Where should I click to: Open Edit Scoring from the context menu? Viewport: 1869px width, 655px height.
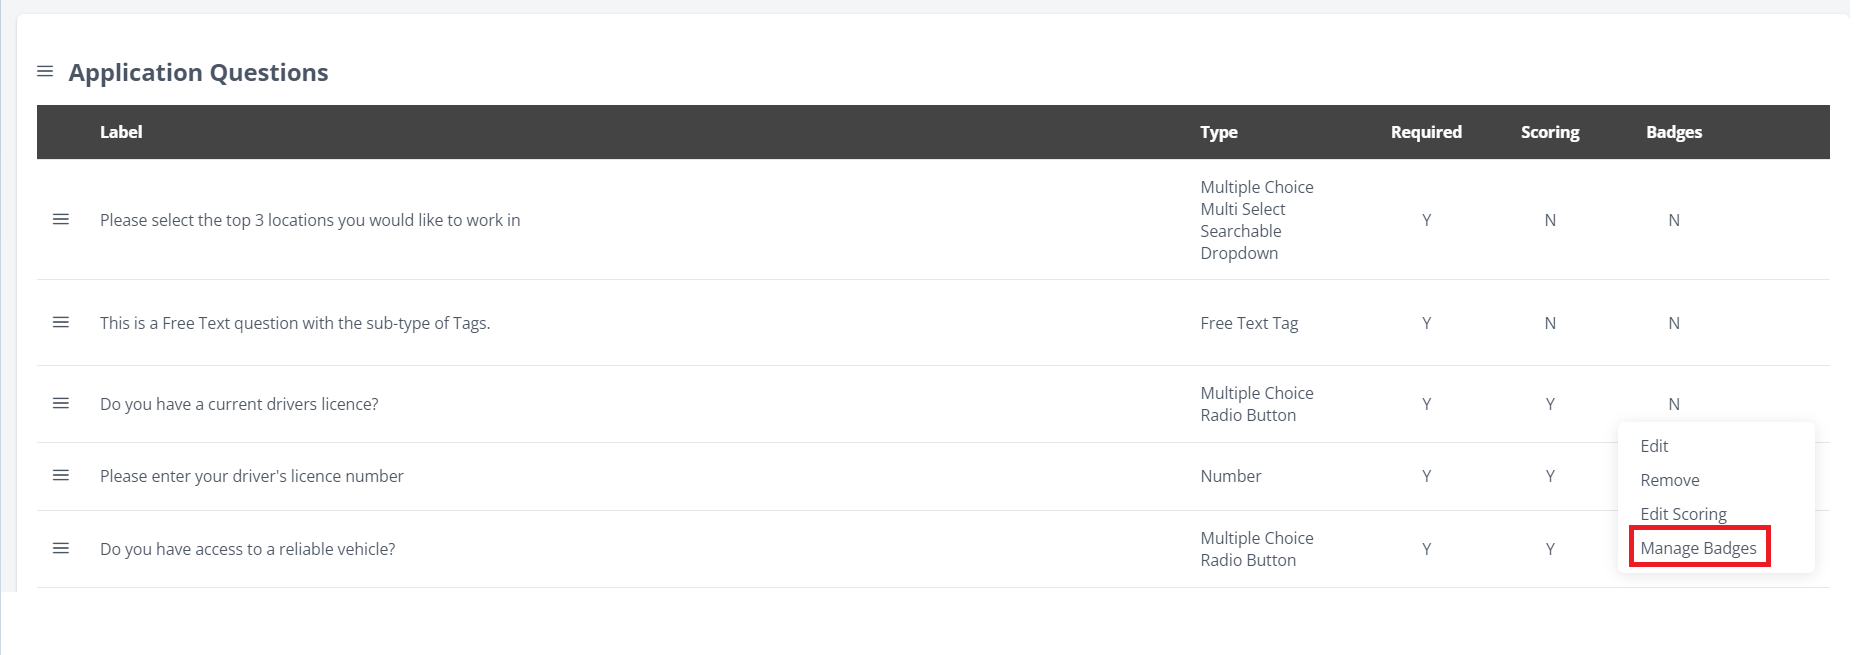[1683, 514]
